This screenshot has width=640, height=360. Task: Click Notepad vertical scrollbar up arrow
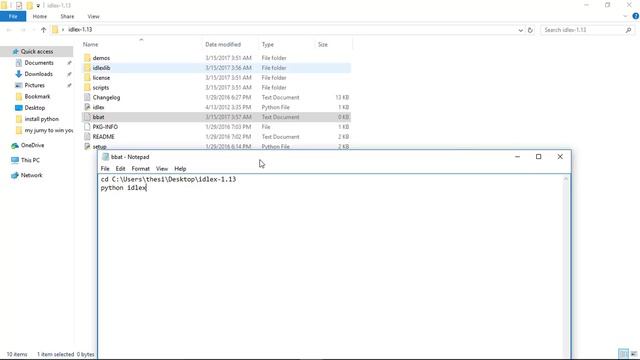coord(566,179)
